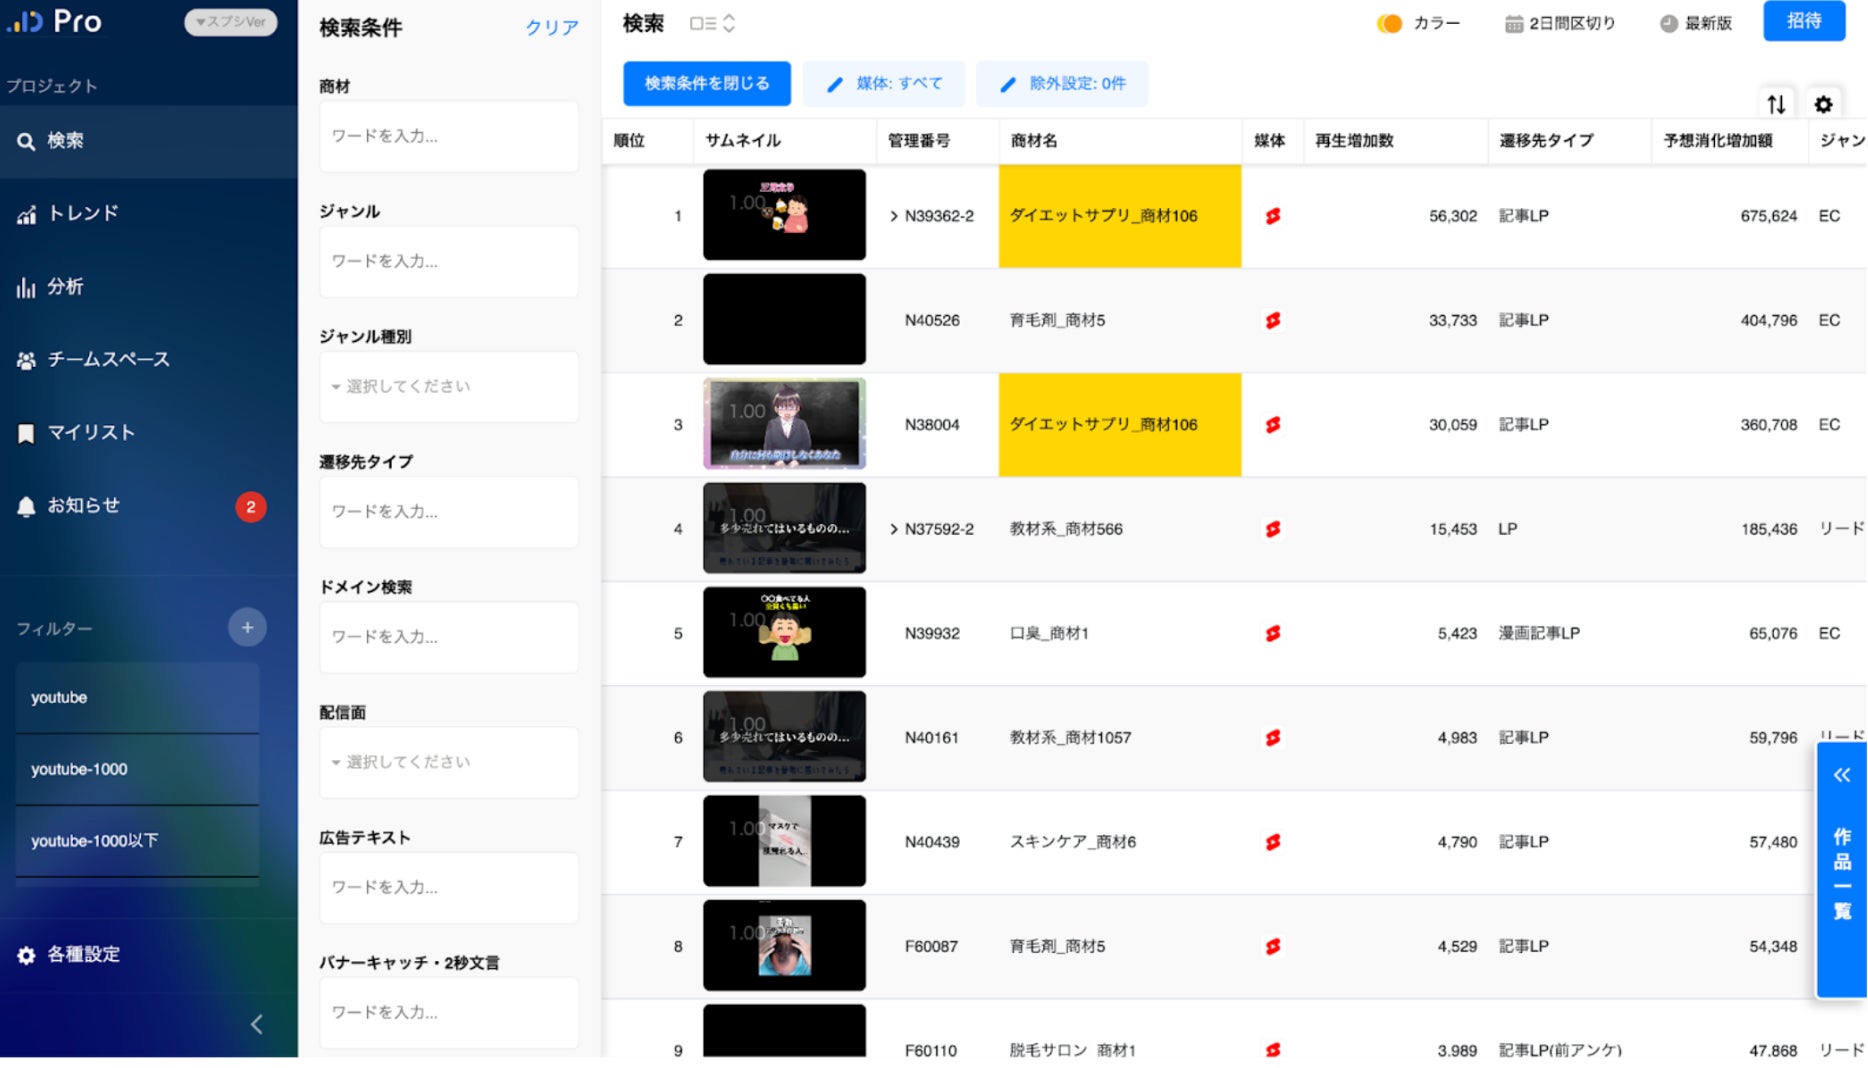Image resolution: width=1868 pixels, height=1068 pixels.
Task: Click the yellow ダイエットサプリ_商材106 cell in row 1
Action: [x=1120, y=216]
